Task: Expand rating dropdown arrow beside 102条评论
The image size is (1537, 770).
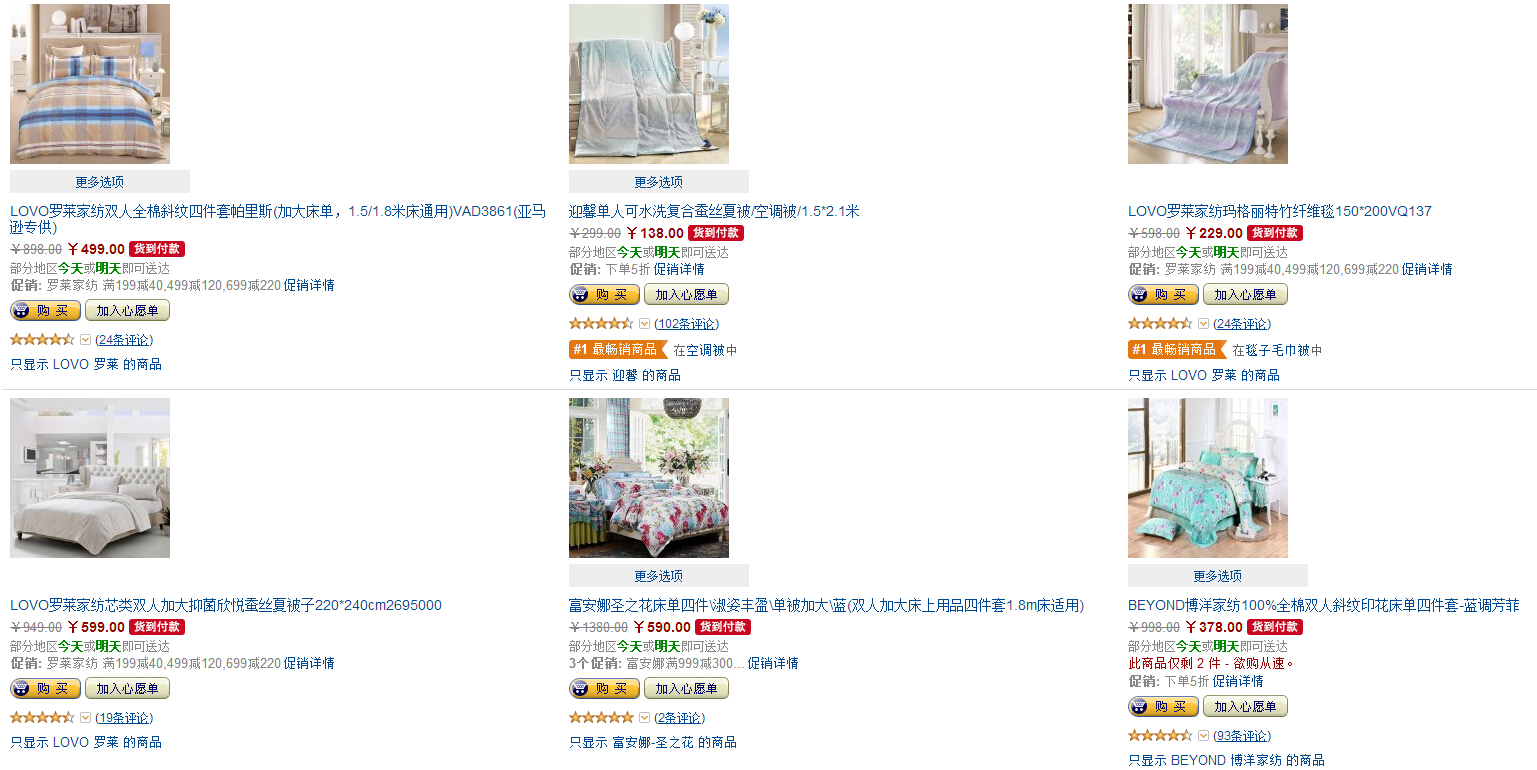Action: (644, 323)
